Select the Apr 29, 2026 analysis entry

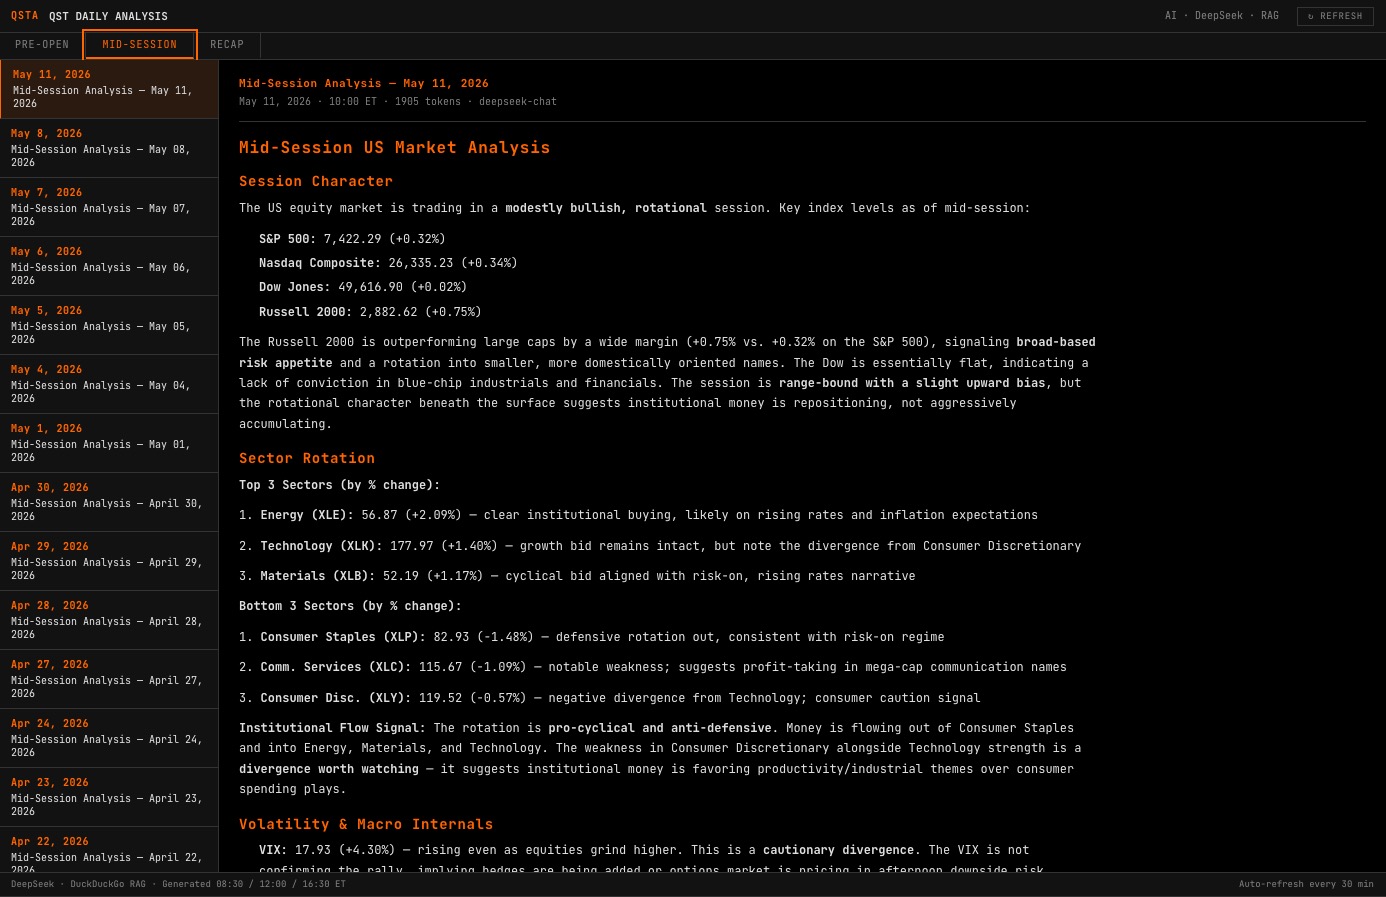tap(109, 561)
